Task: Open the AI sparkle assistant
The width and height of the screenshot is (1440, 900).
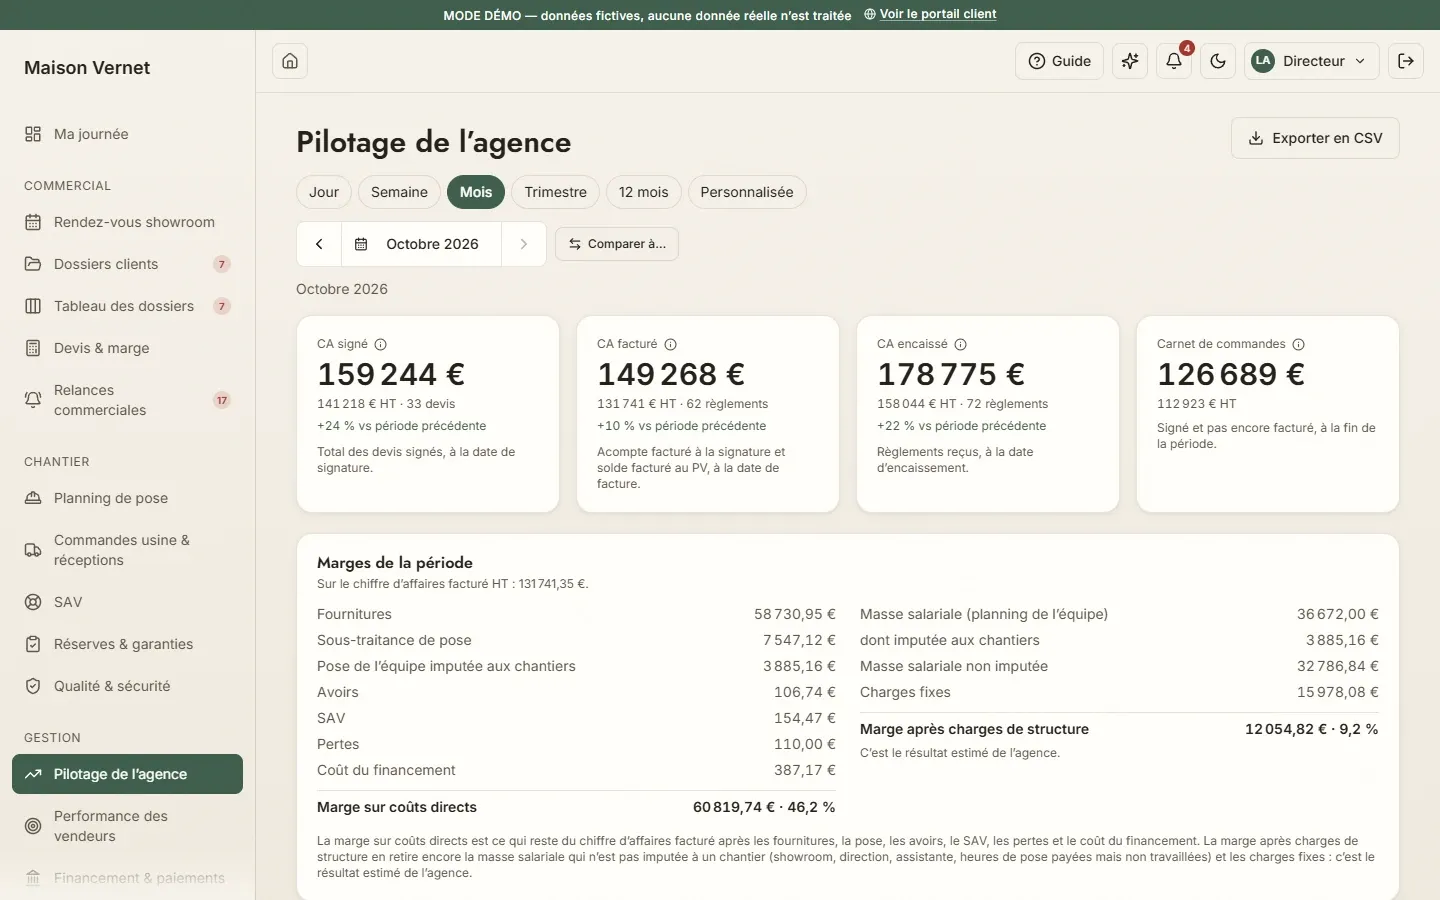Action: pyautogui.click(x=1130, y=61)
